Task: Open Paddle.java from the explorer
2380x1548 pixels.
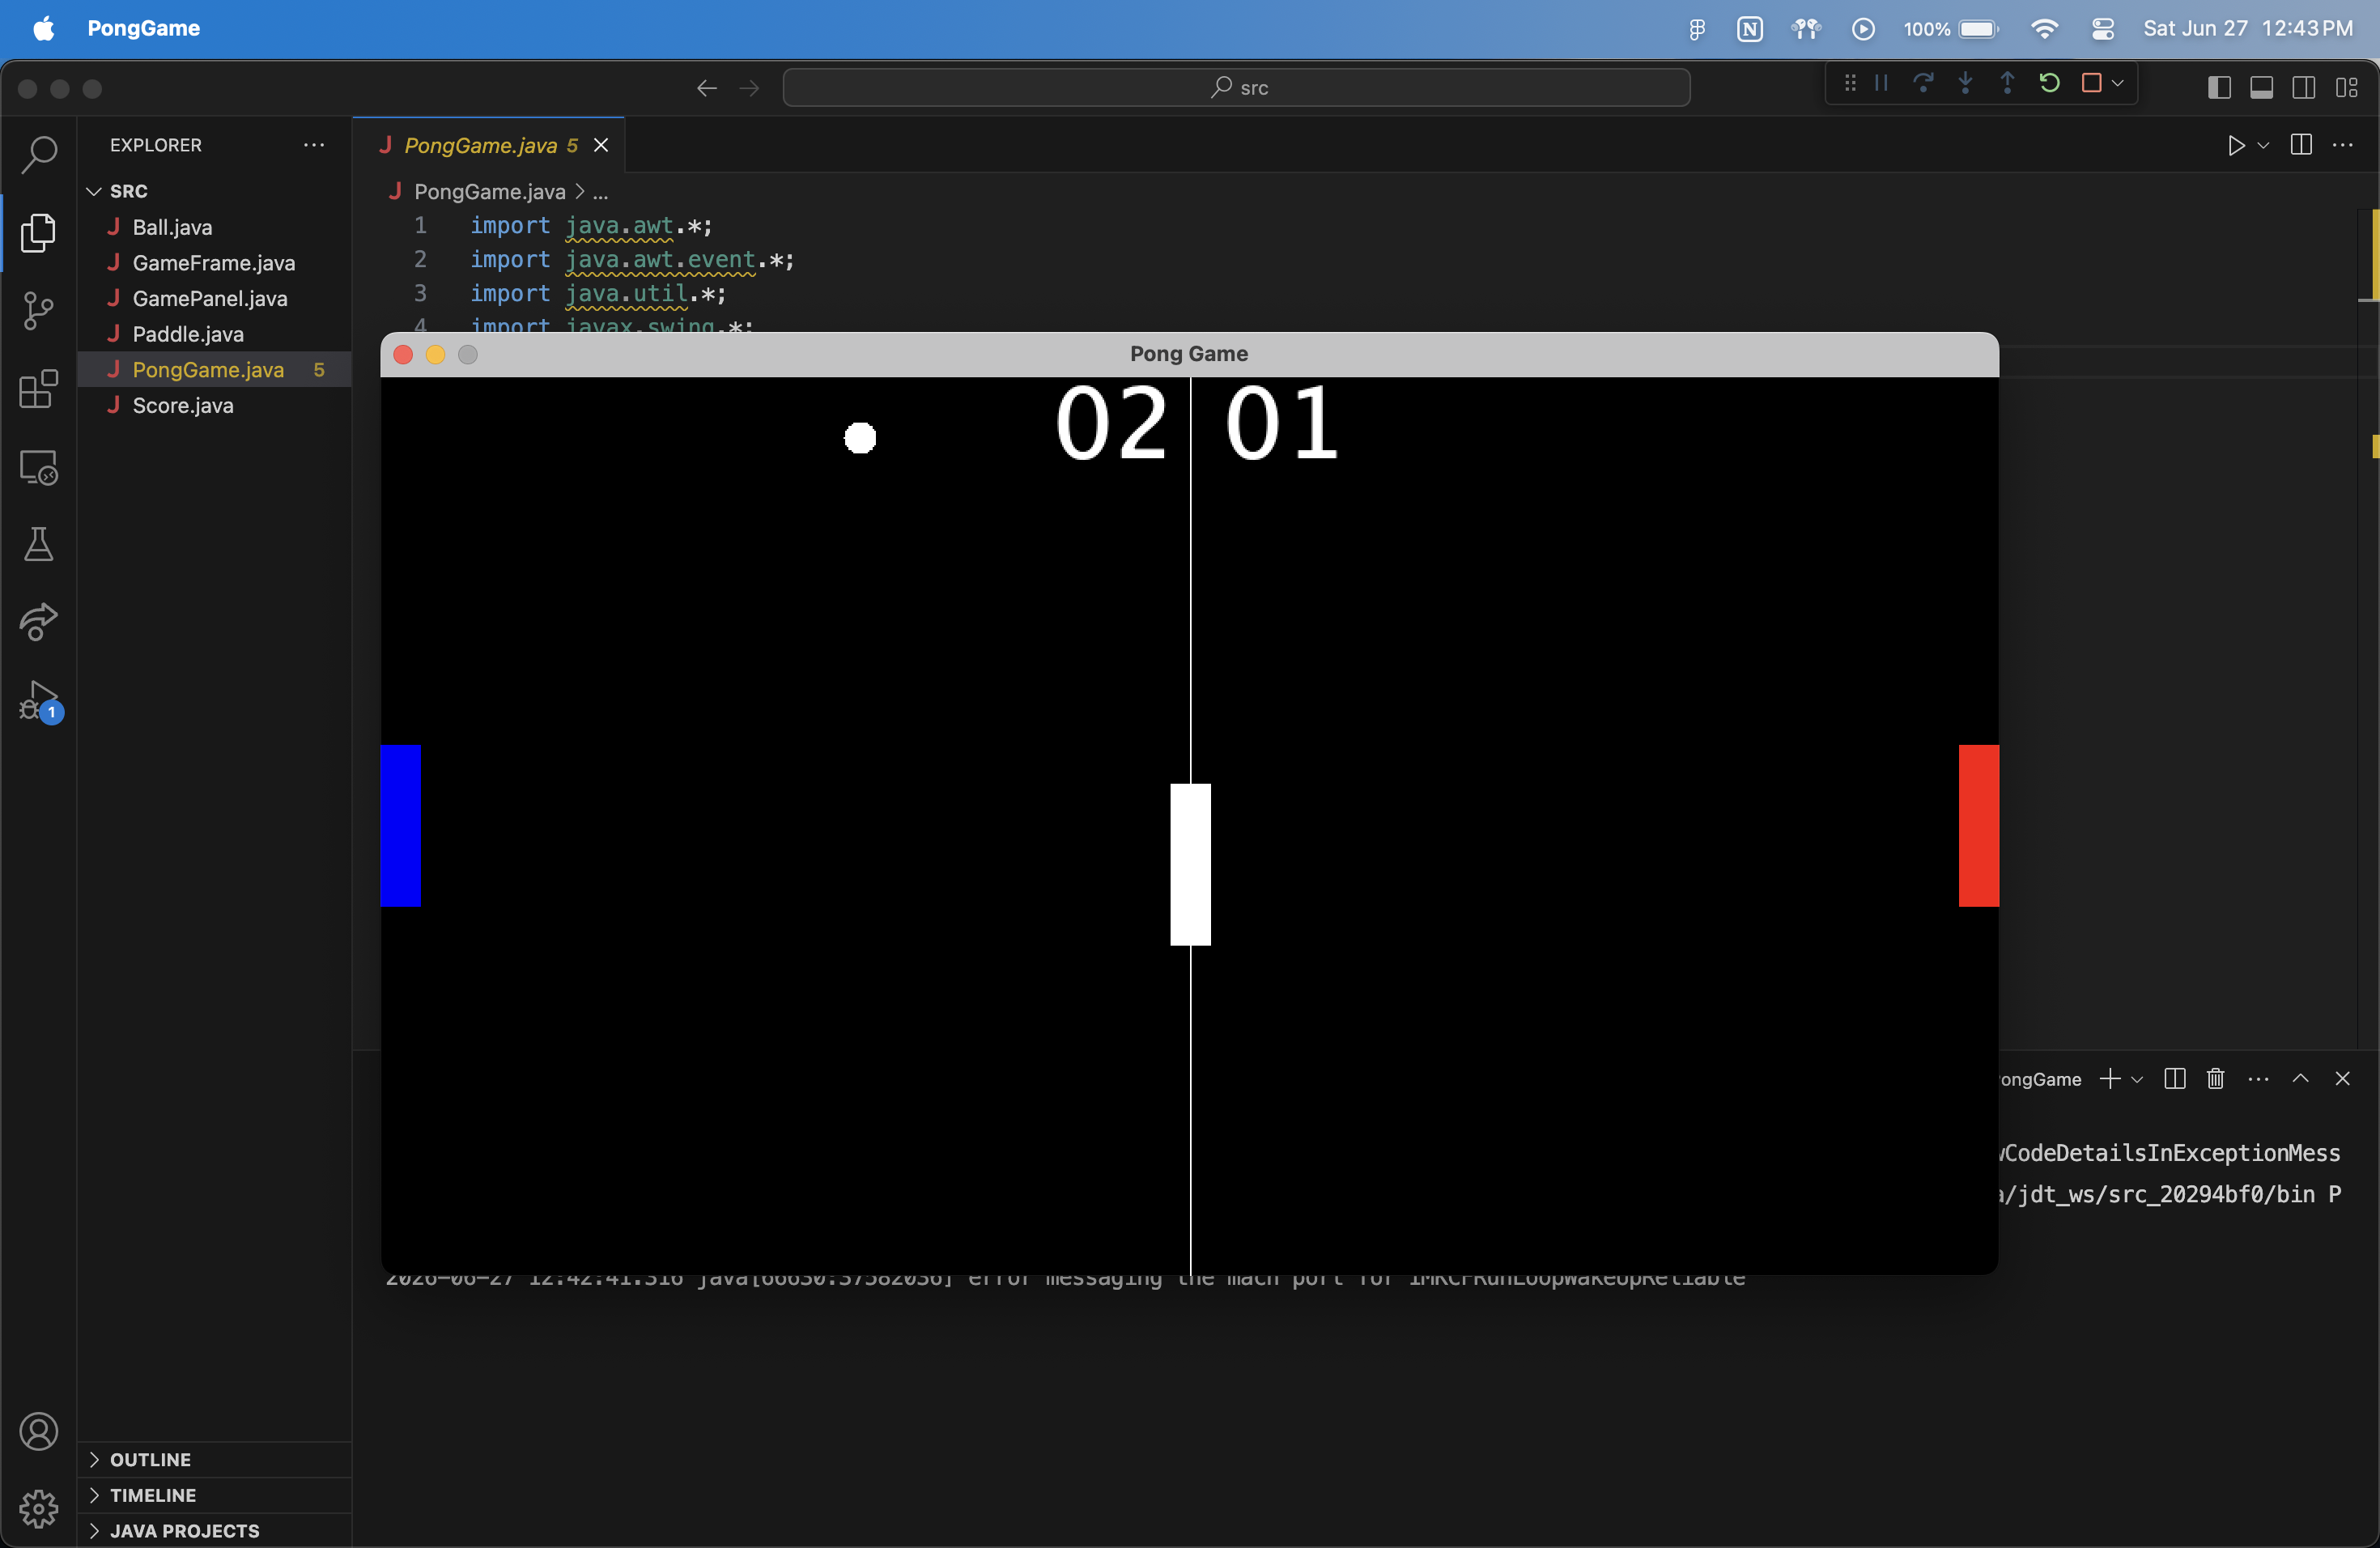Action: (215, 334)
